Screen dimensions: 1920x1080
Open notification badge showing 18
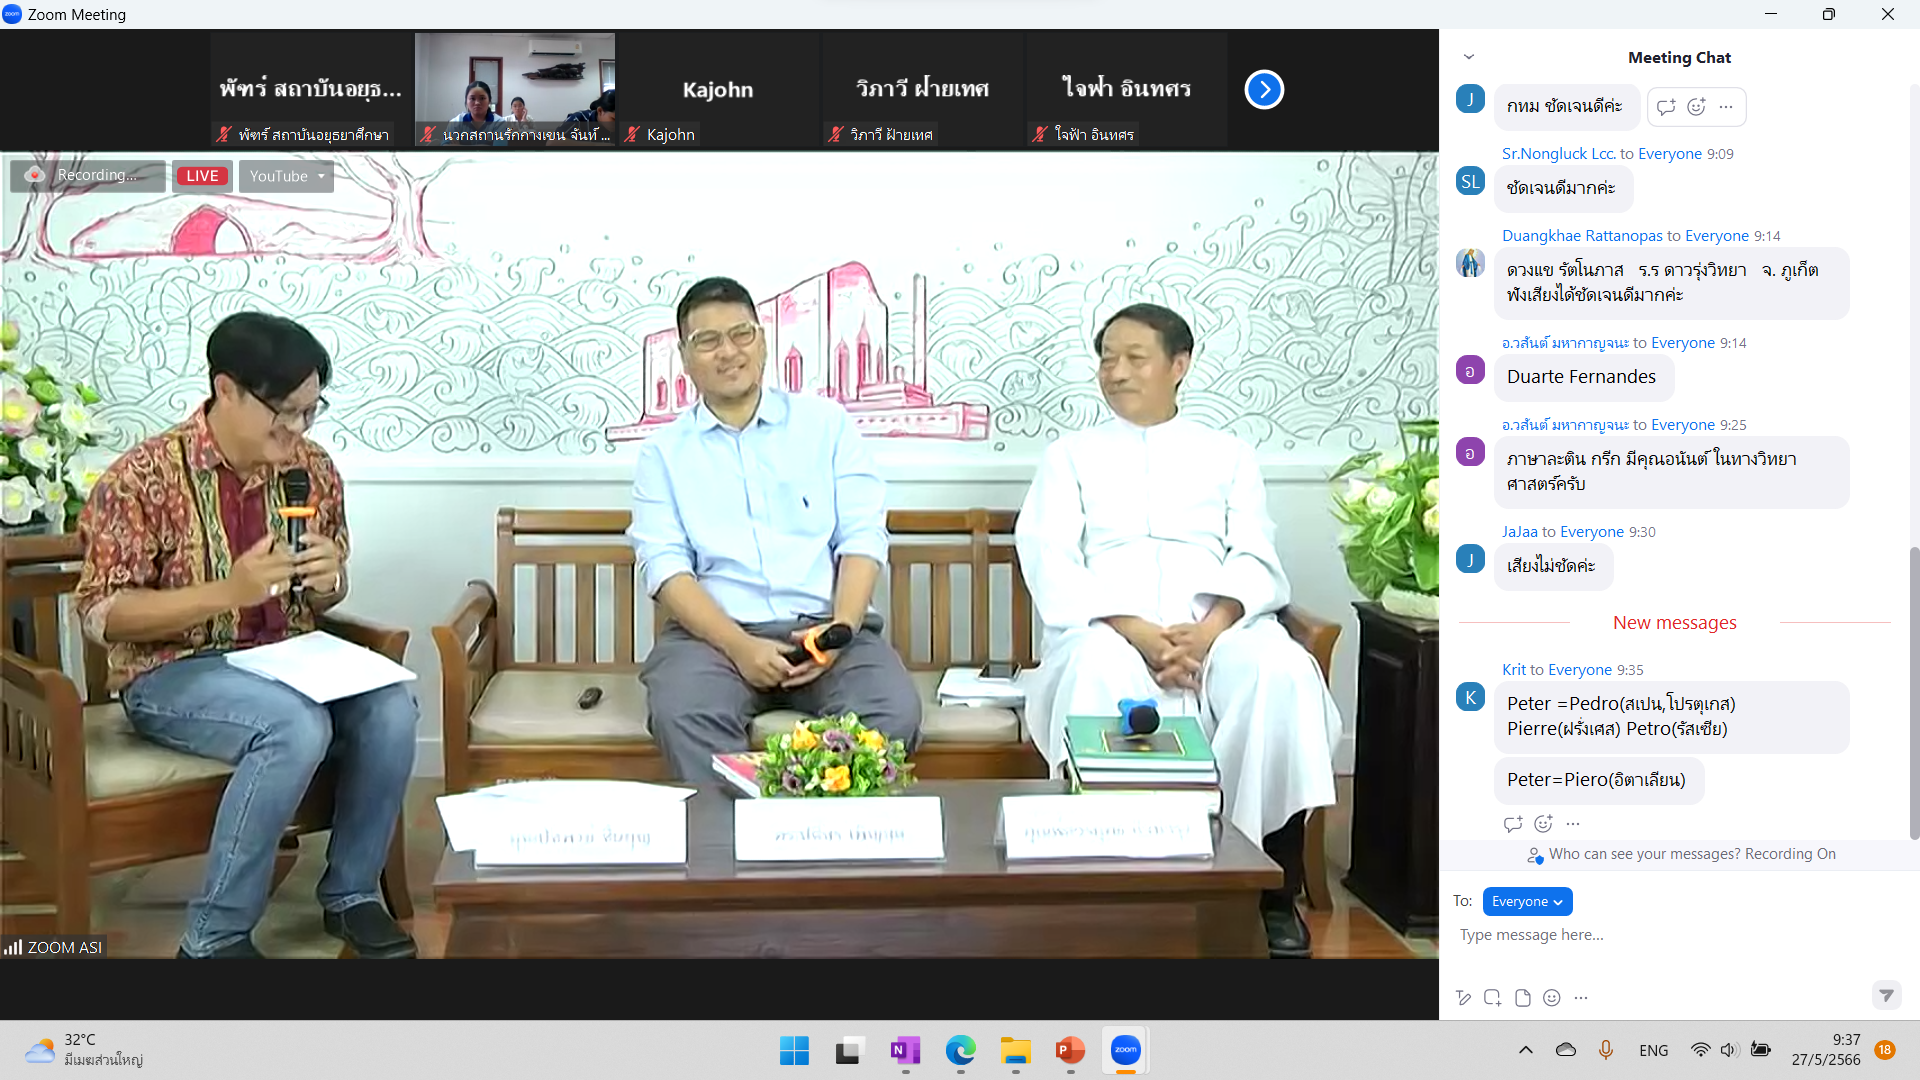pyautogui.click(x=1885, y=1050)
